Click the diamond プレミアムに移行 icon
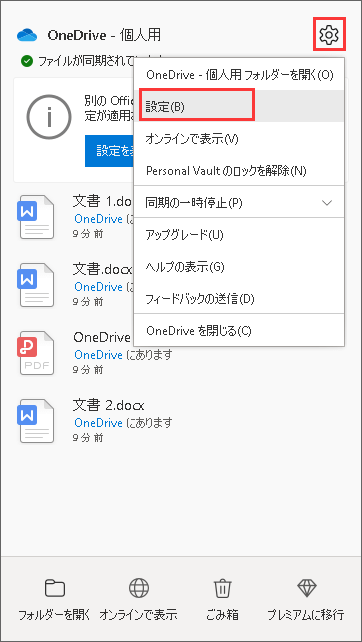 pyautogui.click(x=307, y=588)
